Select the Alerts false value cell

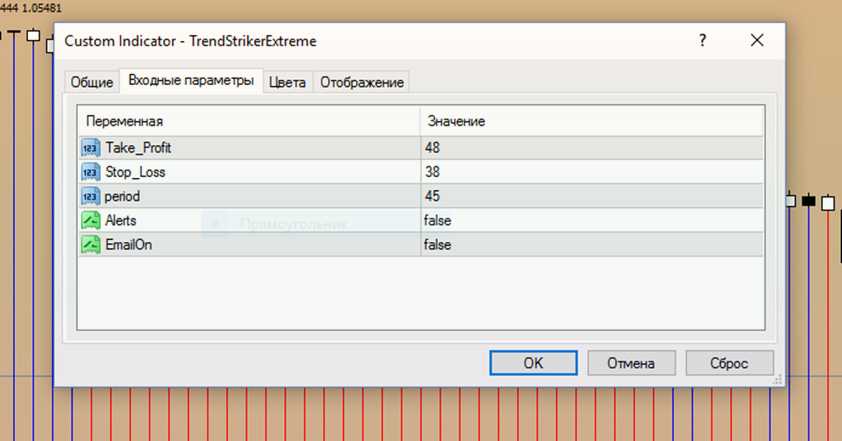coord(590,220)
